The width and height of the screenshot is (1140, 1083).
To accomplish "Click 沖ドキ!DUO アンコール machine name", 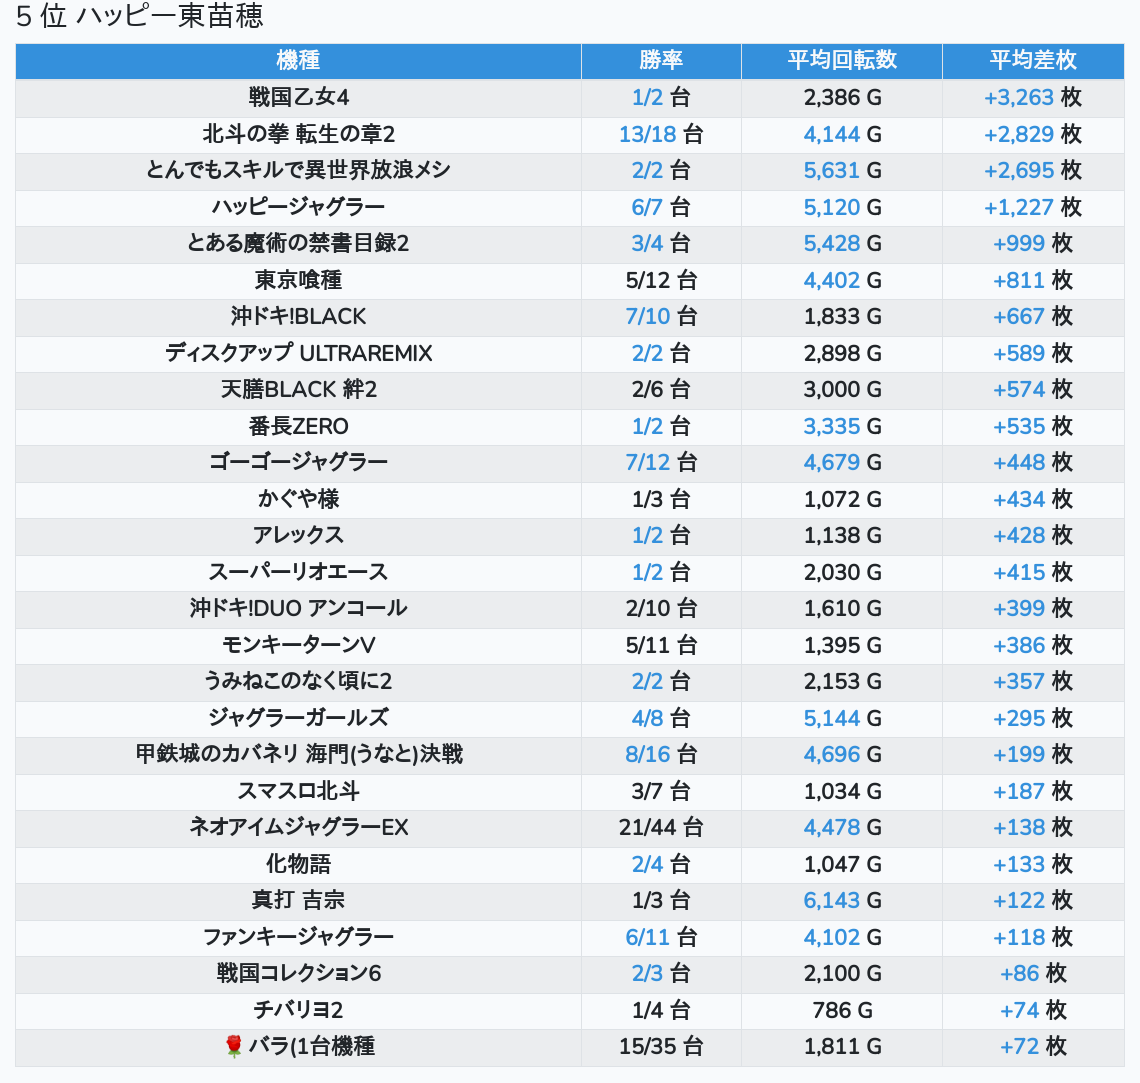I will click(x=298, y=608).
